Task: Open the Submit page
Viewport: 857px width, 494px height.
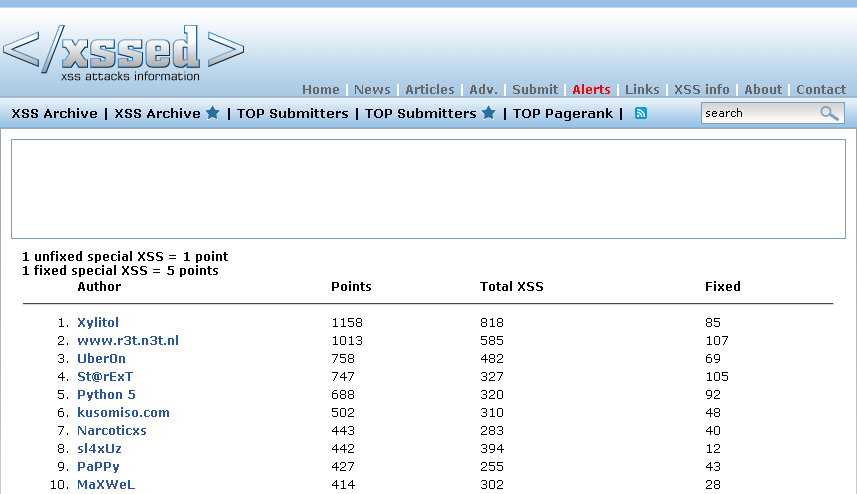Action: [x=535, y=90]
